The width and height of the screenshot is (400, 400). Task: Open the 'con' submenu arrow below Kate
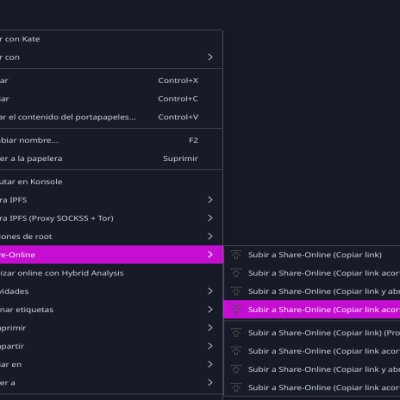(x=210, y=57)
